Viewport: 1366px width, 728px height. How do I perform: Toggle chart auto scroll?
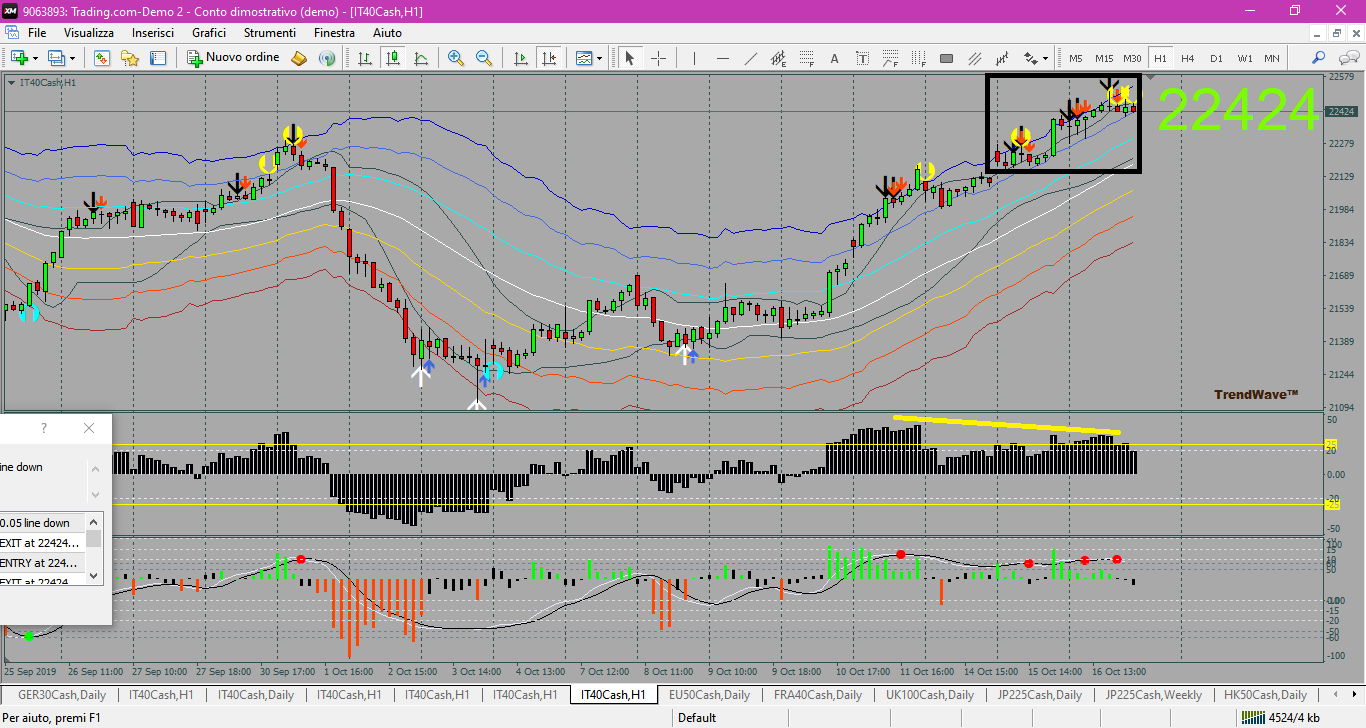click(x=520, y=58)
